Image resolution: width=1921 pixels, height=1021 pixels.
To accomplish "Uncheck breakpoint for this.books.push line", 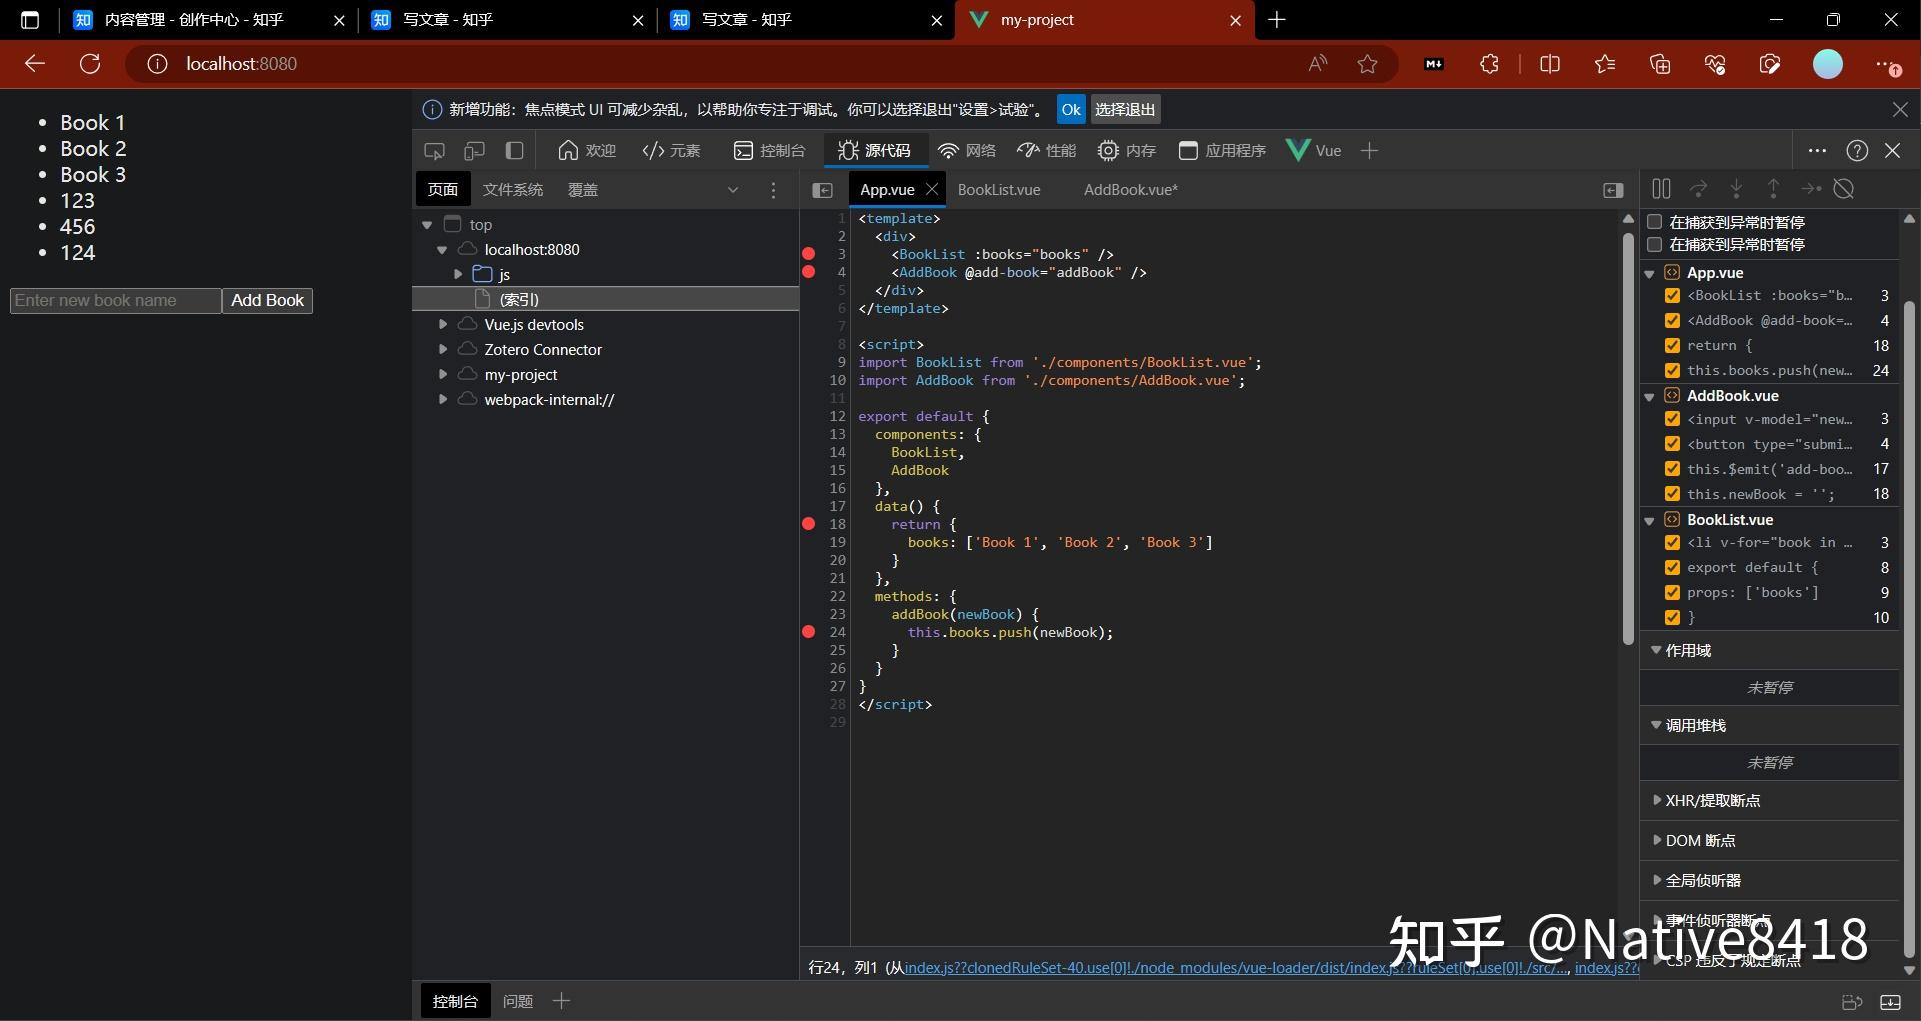I will pos(1672,370).
